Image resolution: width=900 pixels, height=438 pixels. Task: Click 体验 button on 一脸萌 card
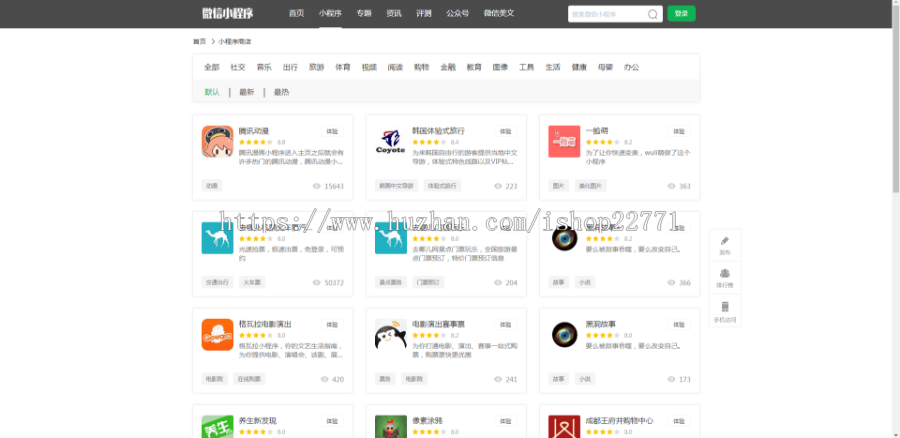(679, 131)
